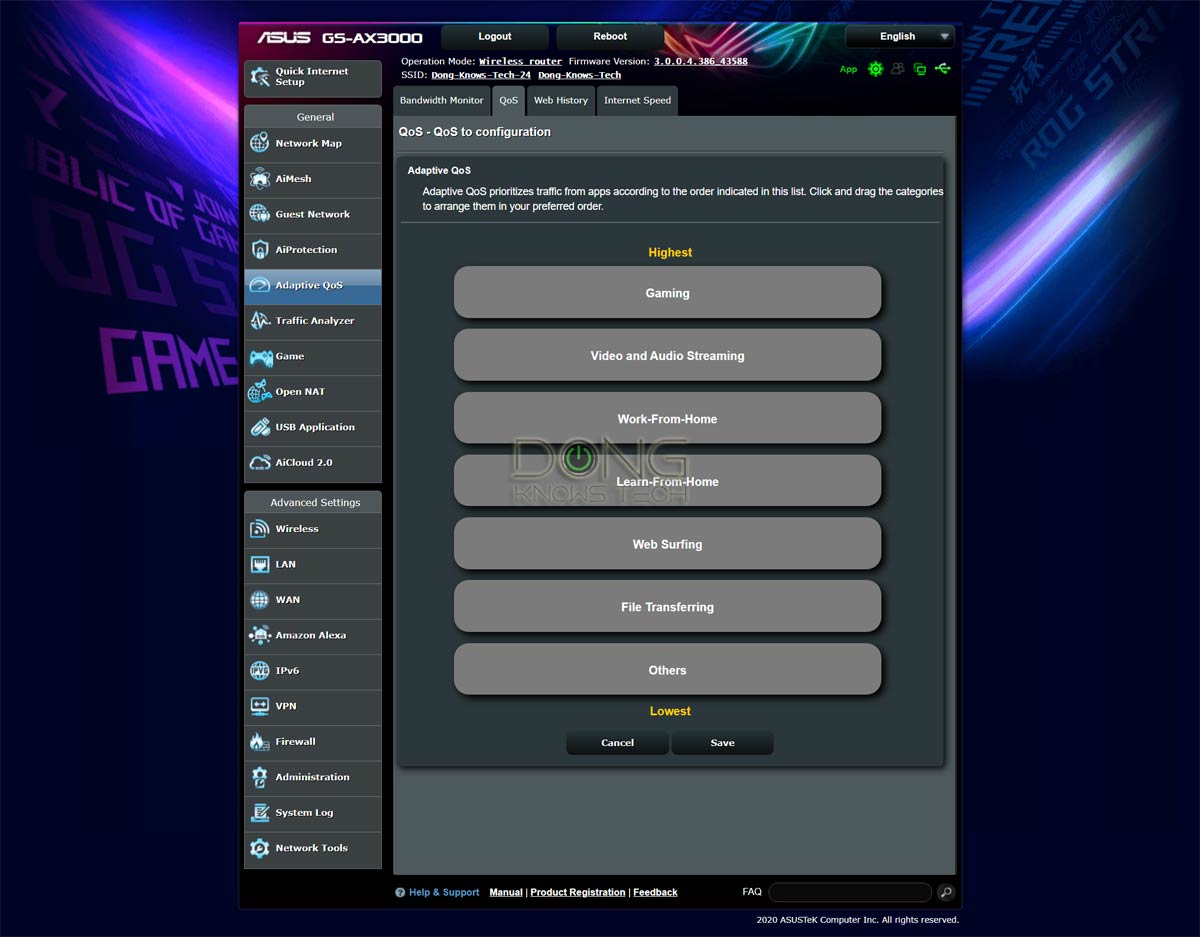Click the FAQ search magnifier icon
This screenshot has width=1200, height=937.
[946, 892]
